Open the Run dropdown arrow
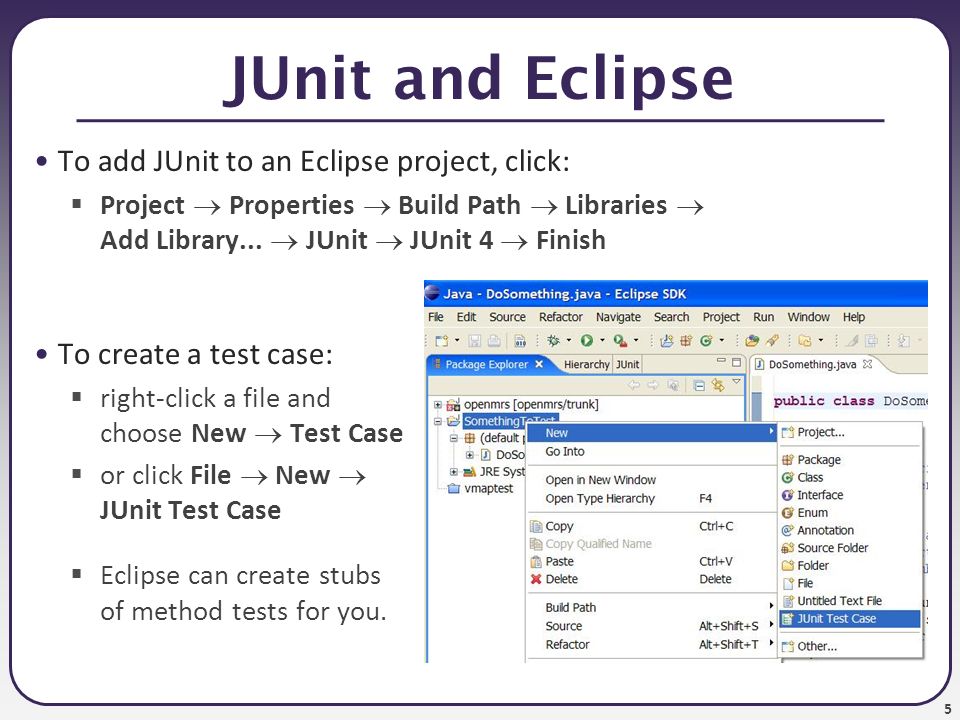Viewport: 960px width, 720px height. pyautogui.click(x=602, y=340)
